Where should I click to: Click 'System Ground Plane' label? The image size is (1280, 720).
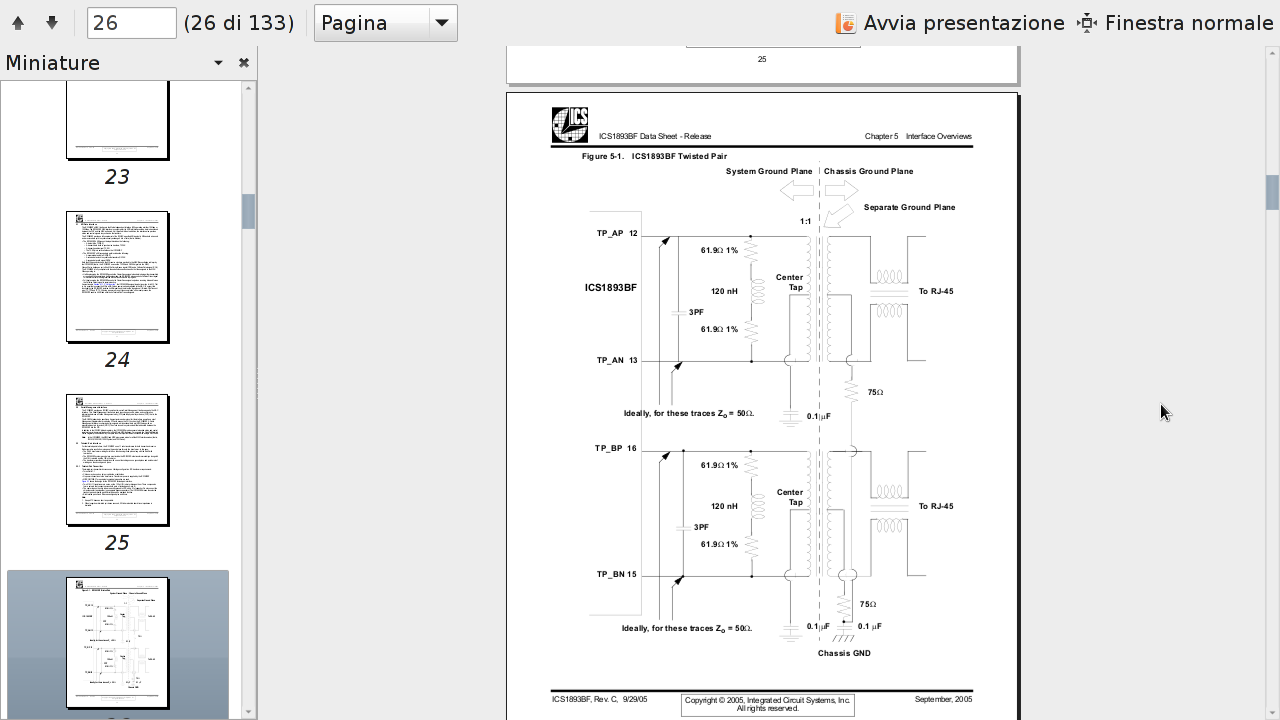point(769,171)
